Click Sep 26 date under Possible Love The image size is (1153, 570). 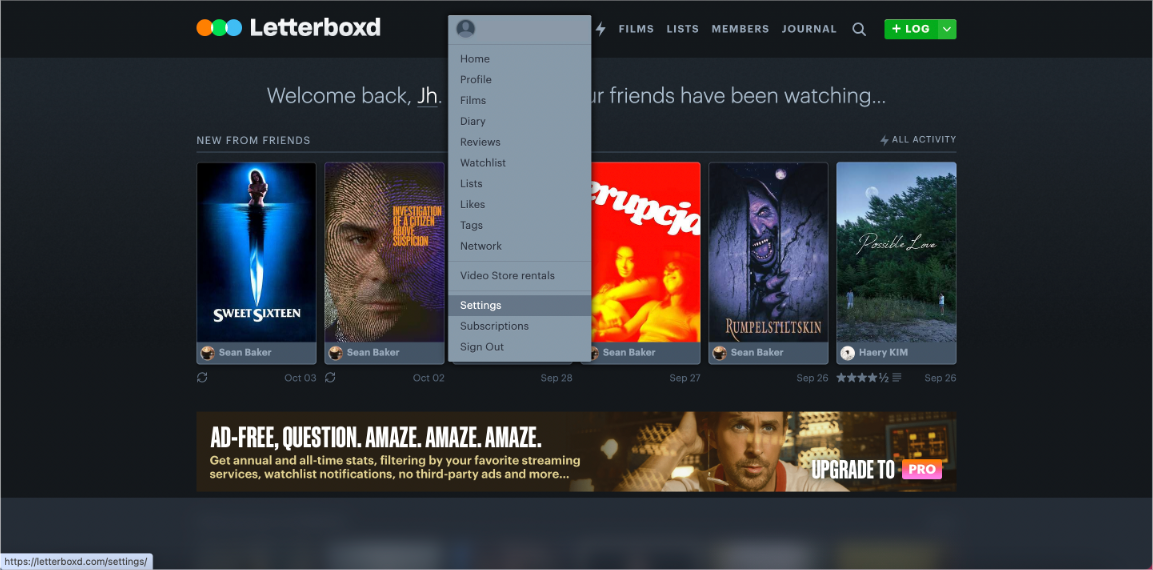(940, 378)
